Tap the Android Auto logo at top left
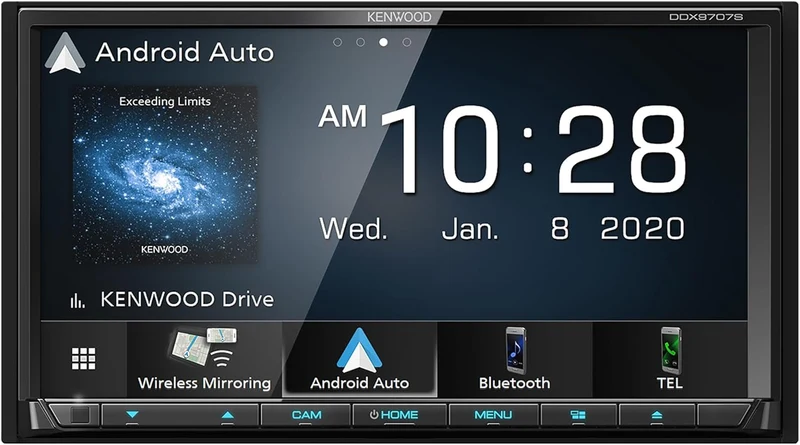 (x=65, y=53)
